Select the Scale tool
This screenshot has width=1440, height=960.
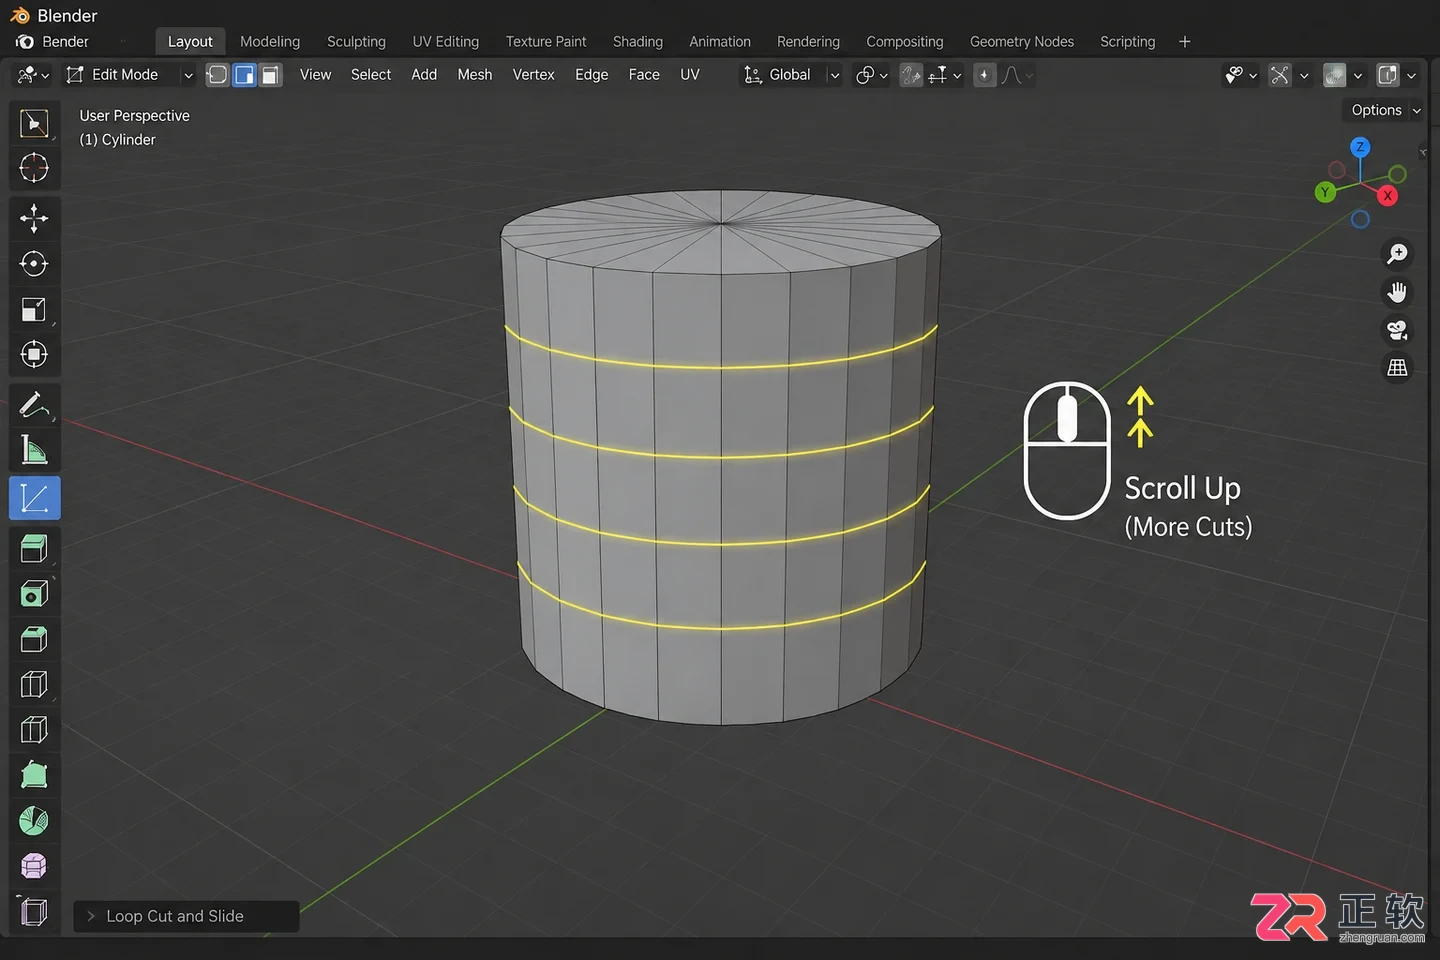tap(34, 310)
